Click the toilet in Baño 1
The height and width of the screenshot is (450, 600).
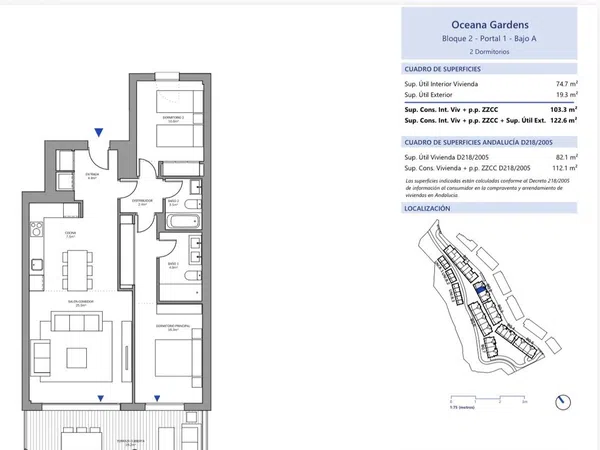(x=193, y=275)
